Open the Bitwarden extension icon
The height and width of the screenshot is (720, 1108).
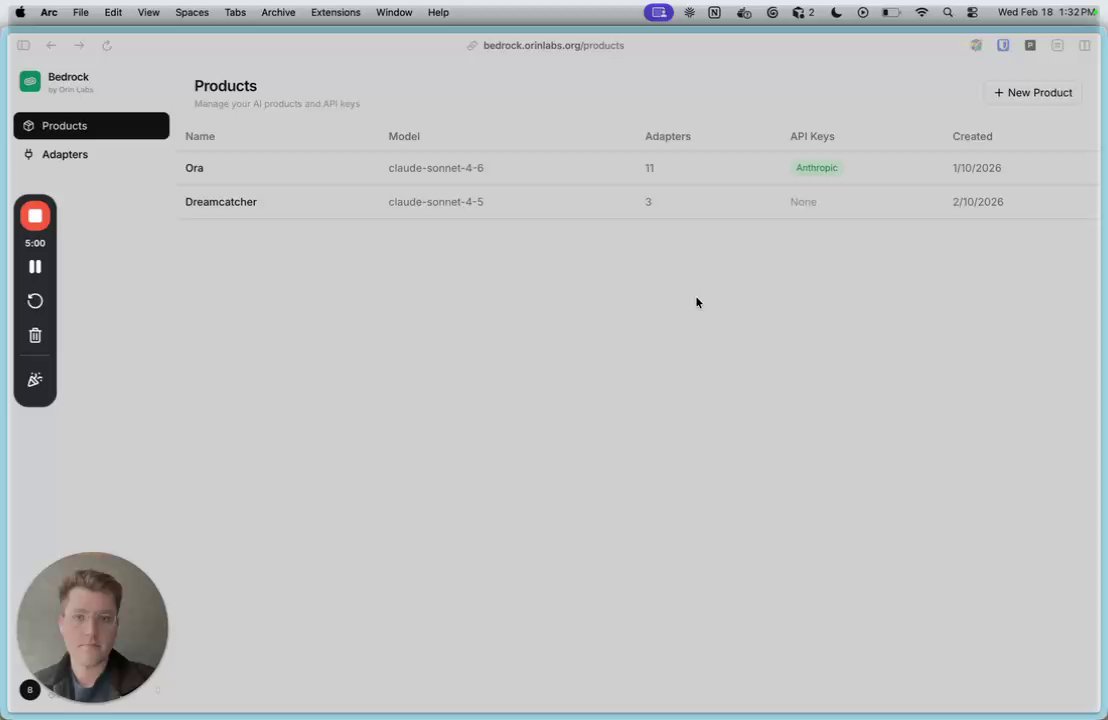pos(1003,45)
